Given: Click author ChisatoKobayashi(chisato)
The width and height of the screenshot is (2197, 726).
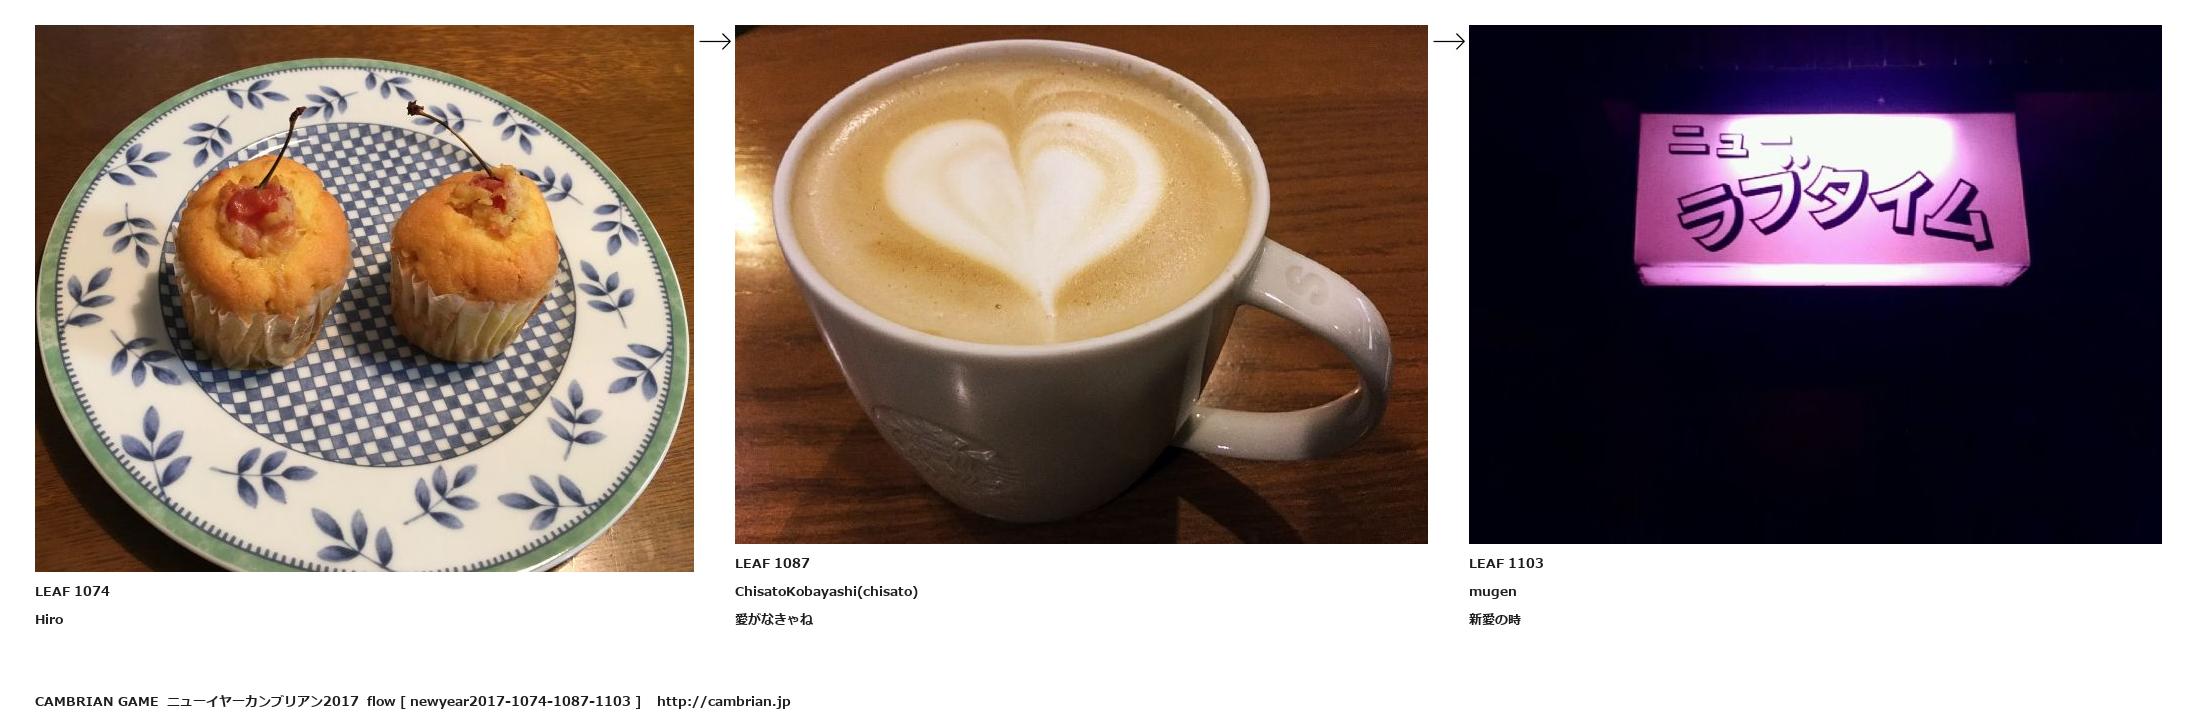Looking at the screenshot, I should point(826,591).
